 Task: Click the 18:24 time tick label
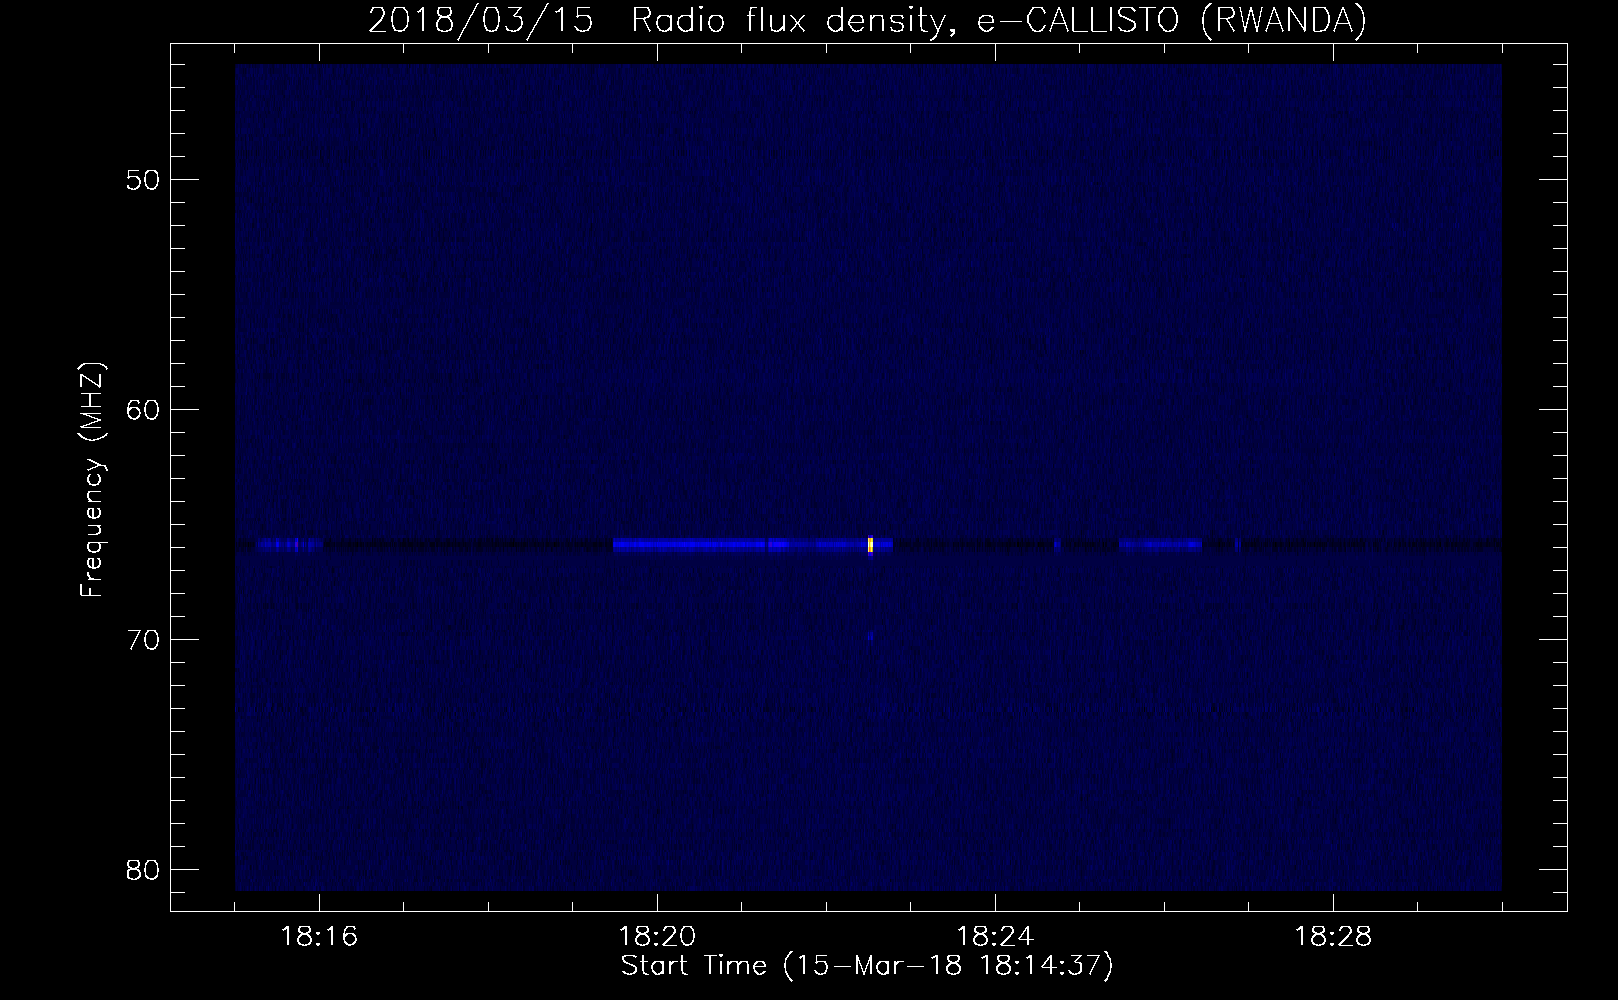995,937
